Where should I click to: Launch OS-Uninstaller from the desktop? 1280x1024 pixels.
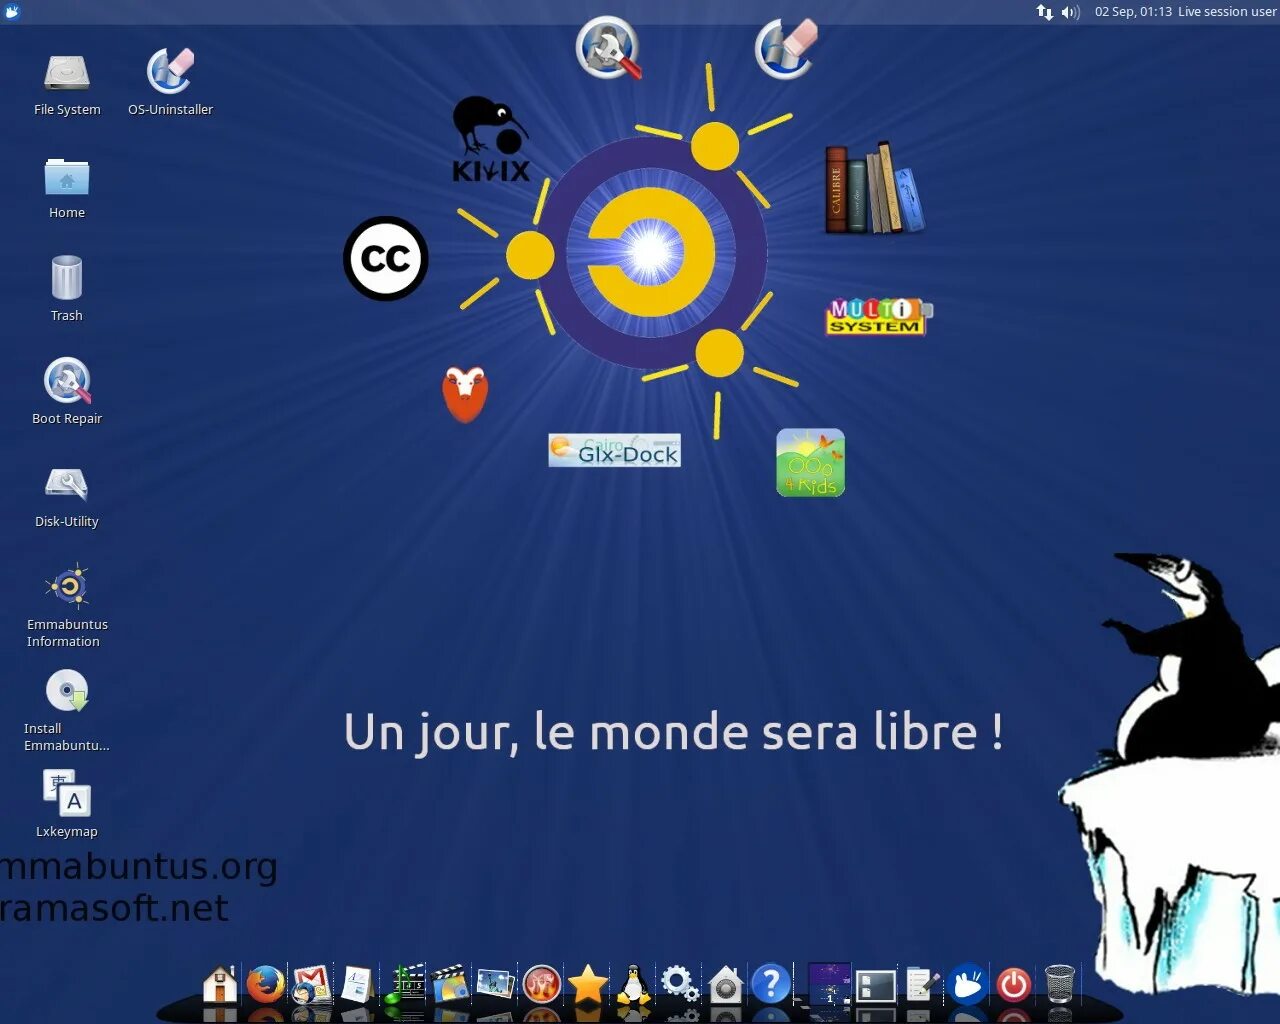pos(170,84)
